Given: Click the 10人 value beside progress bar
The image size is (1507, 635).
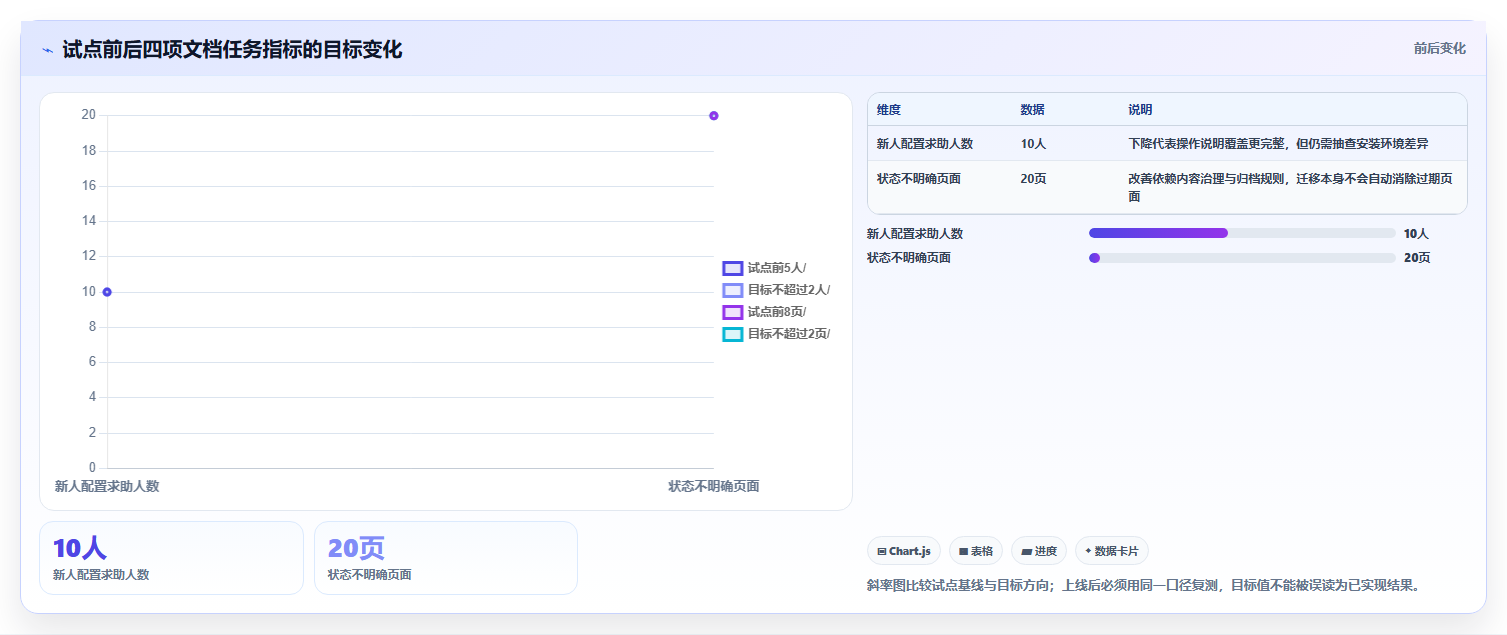Looking at the screenshot, I should [x=1416, y=234].
